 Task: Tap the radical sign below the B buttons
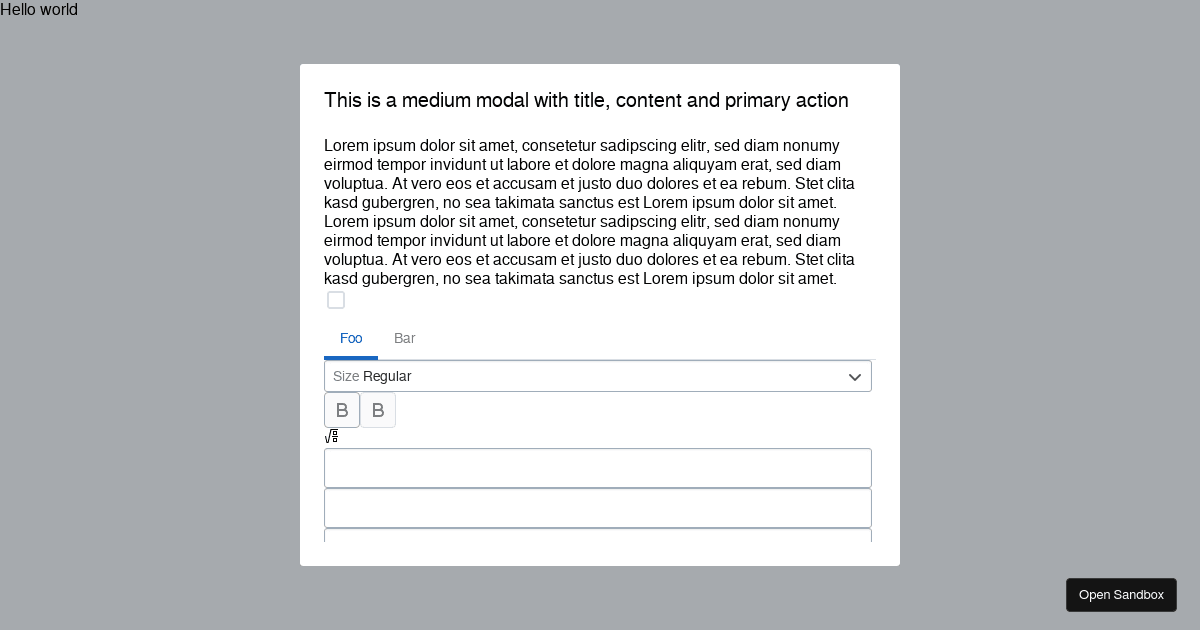pos(332,437)
